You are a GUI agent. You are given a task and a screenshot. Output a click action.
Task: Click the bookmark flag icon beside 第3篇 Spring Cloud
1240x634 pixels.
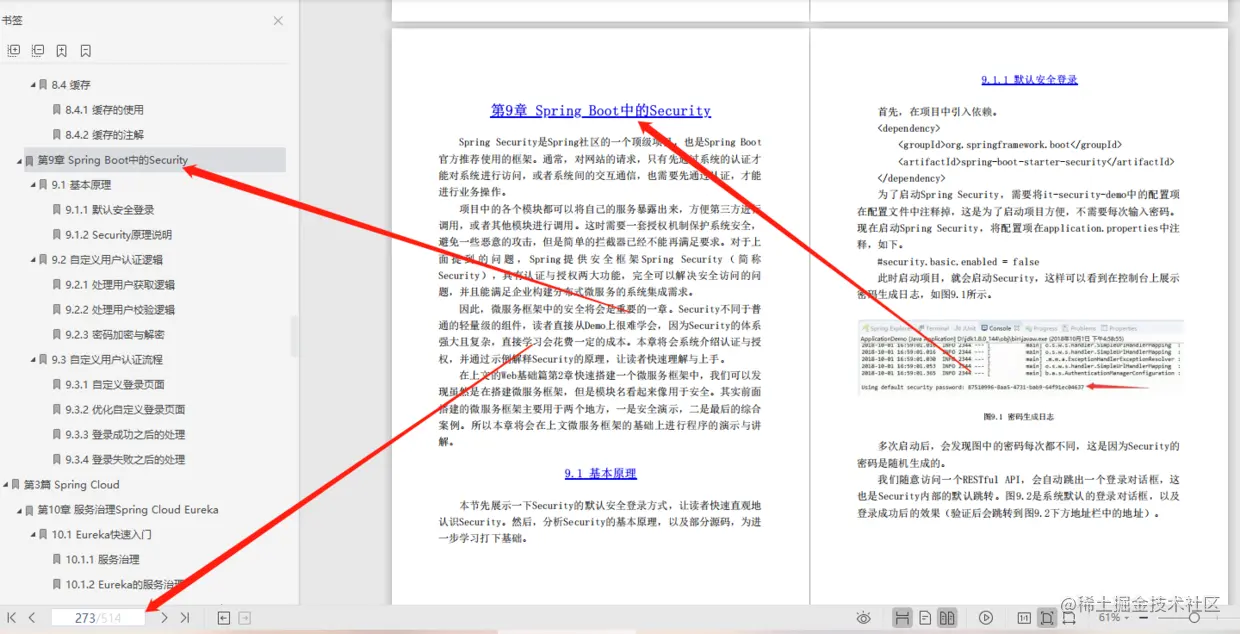click(x=15, y=485)
